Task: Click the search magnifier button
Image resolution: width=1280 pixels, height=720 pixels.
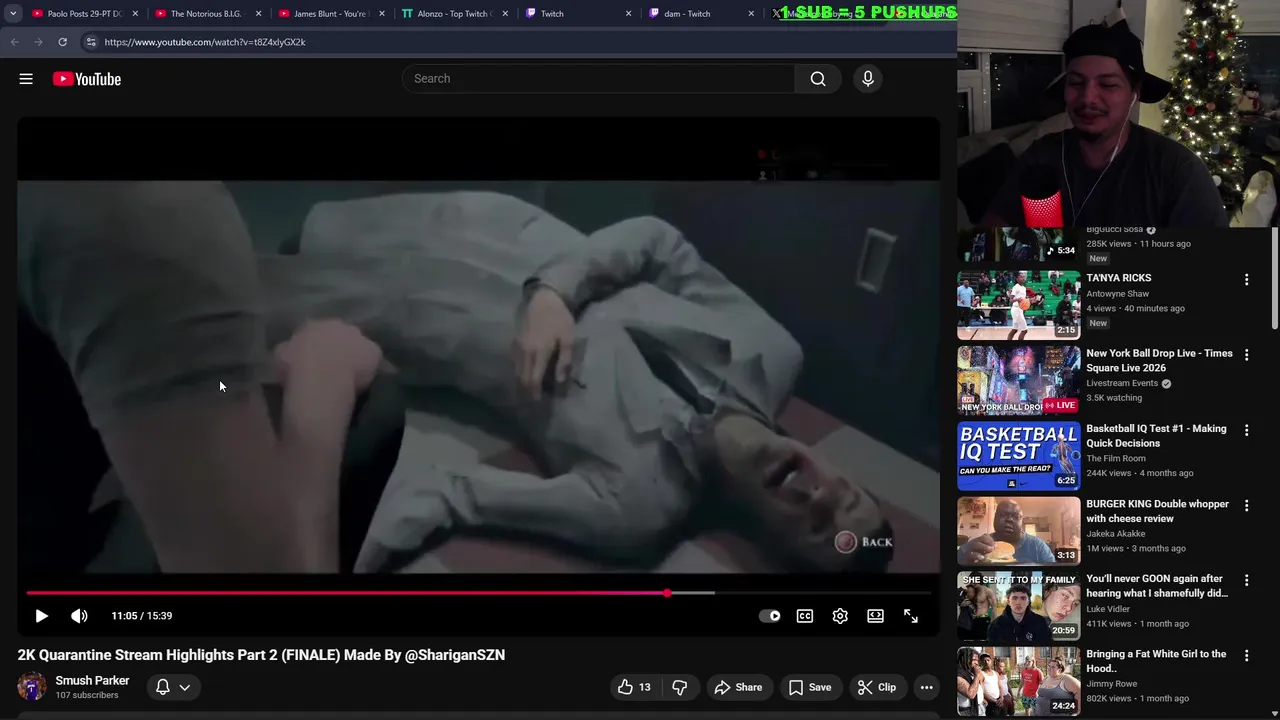Action: (818, 79)
